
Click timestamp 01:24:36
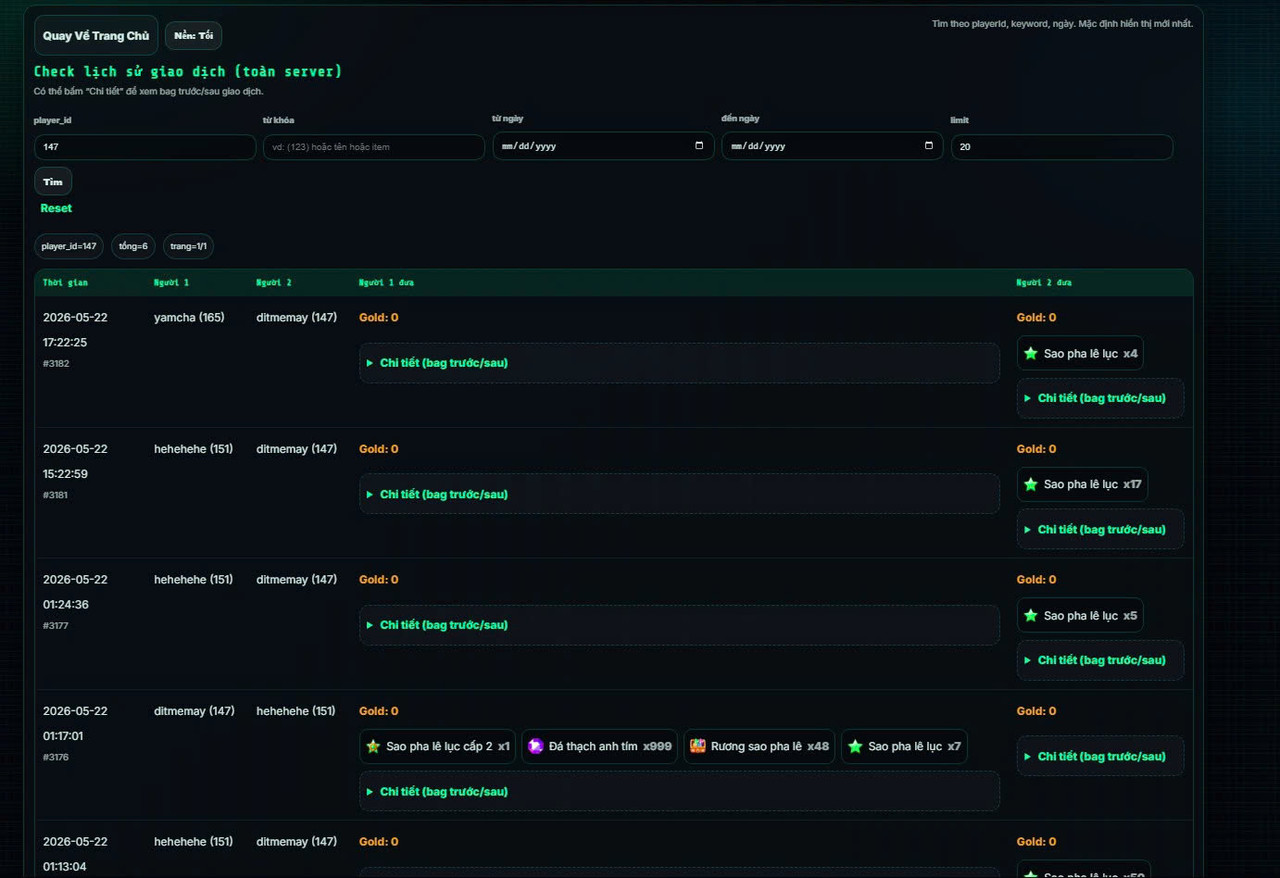(66, 605)
